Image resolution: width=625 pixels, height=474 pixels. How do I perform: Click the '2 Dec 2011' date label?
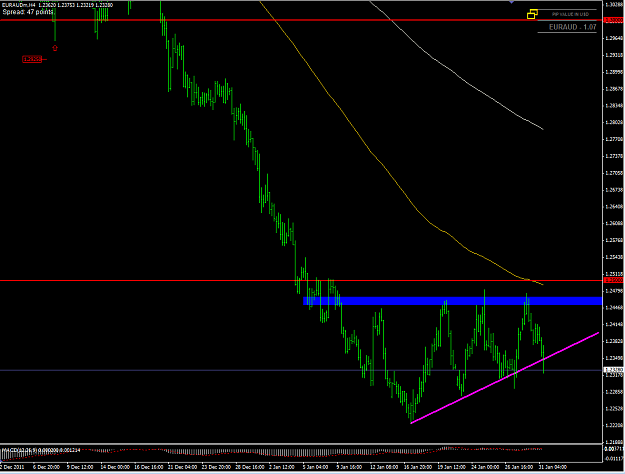12,467
